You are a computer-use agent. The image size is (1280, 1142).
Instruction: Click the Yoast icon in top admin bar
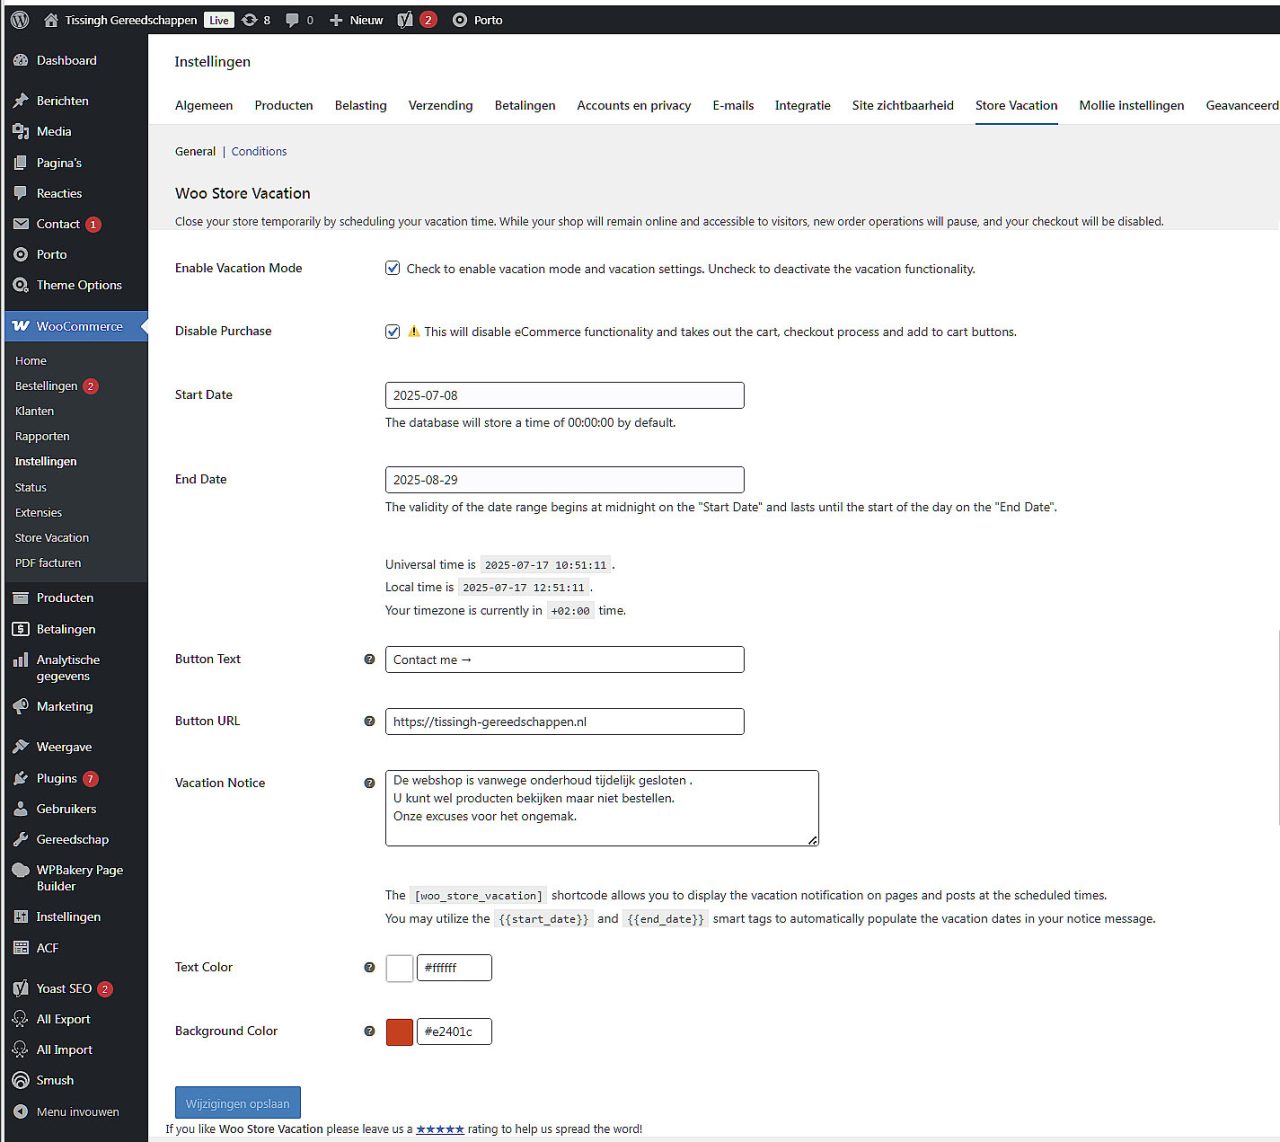[405, 20]
